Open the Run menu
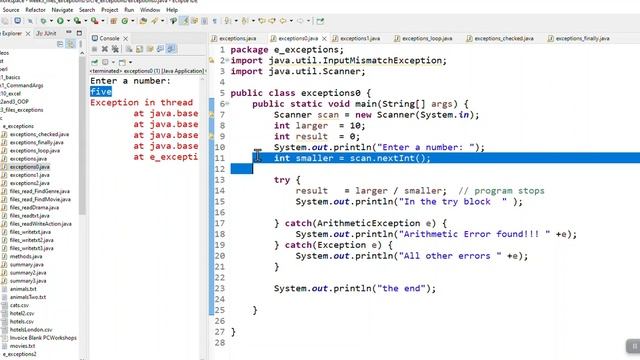Viewport: 640px width, 360px height. 129,9
